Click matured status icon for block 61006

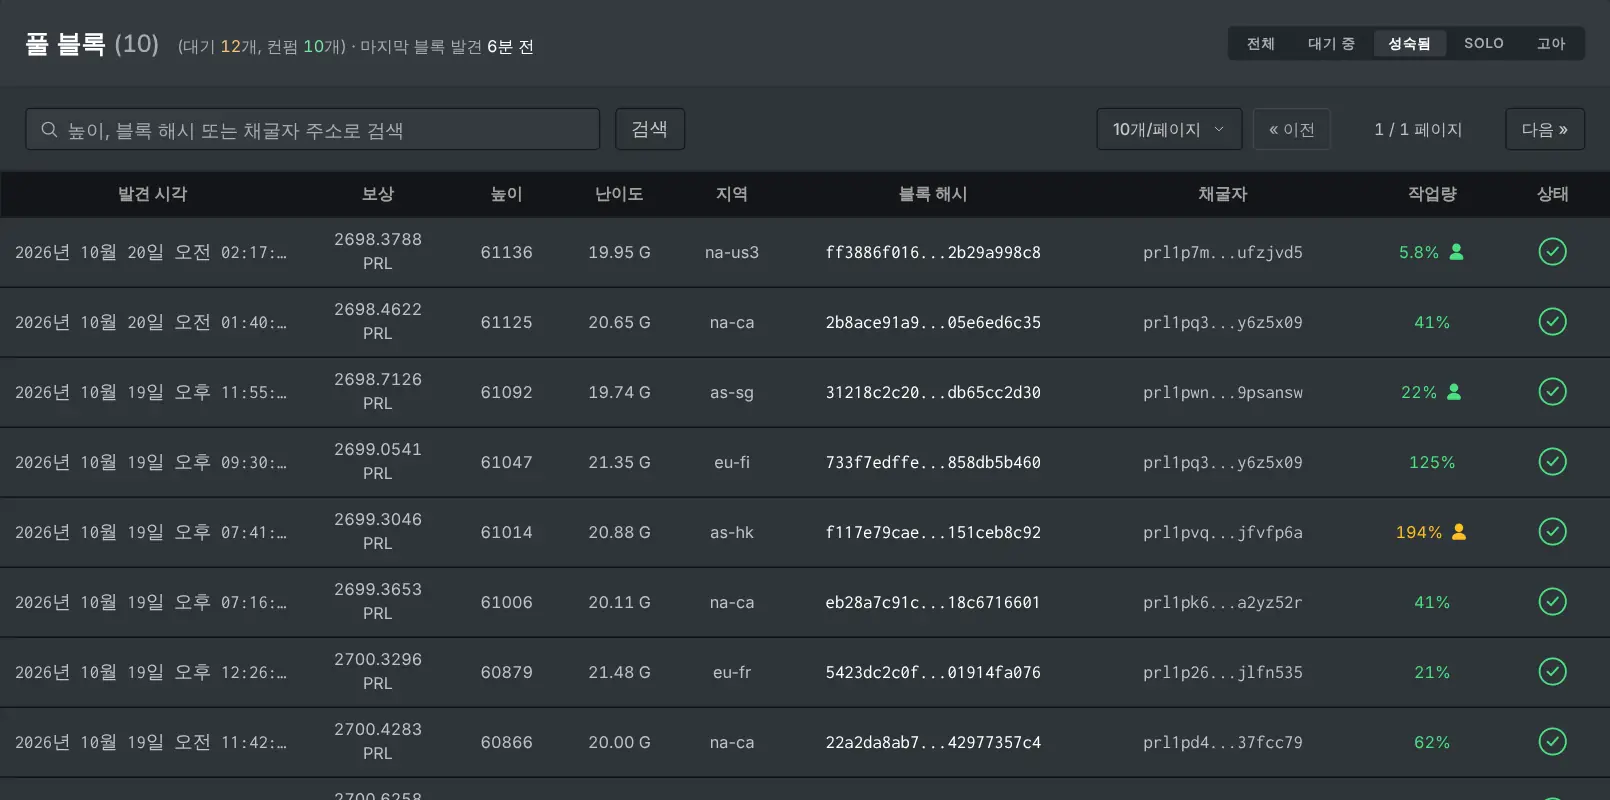(1552, 602)
